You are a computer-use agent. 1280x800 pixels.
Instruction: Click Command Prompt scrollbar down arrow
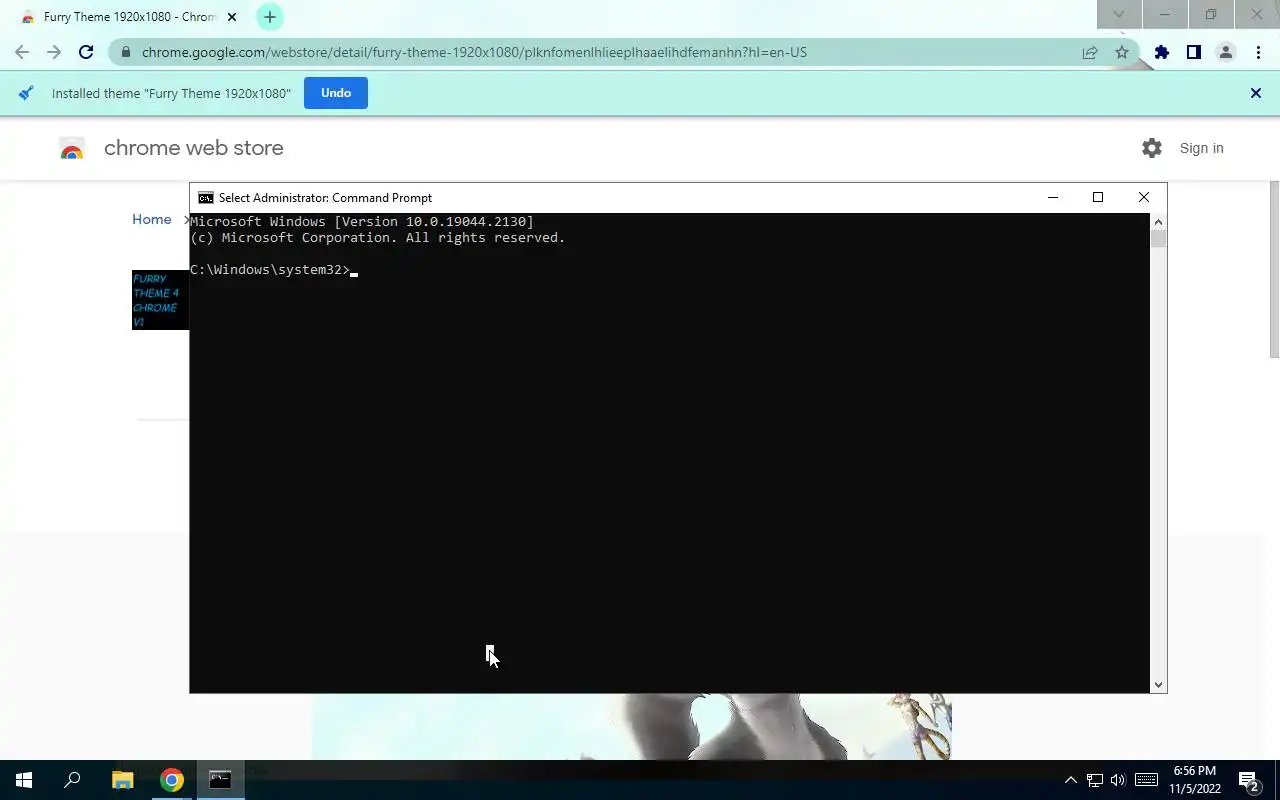1158,685
